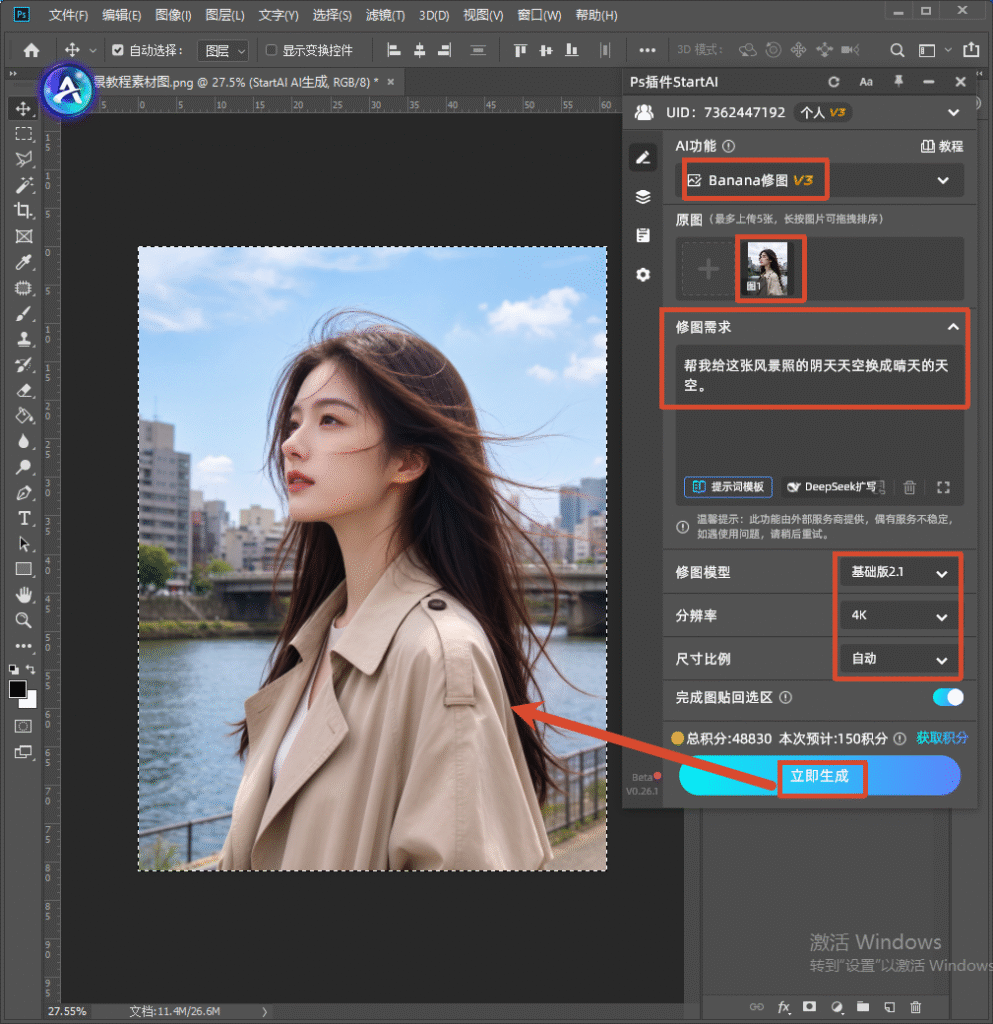This screenshot has width=993, height=1024.
Task: Toggle the 自动选择 checkbox
Action: (x=118, y=50)
